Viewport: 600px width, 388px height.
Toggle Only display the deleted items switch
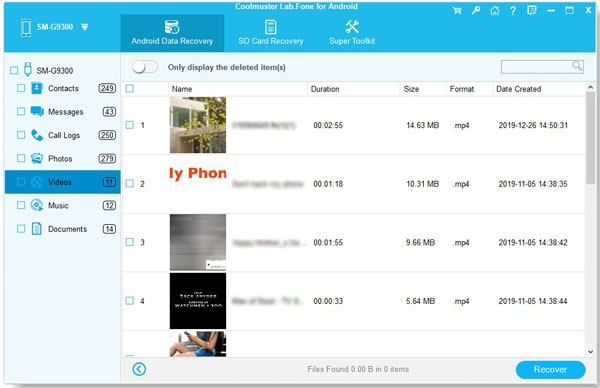pos(145,67)
